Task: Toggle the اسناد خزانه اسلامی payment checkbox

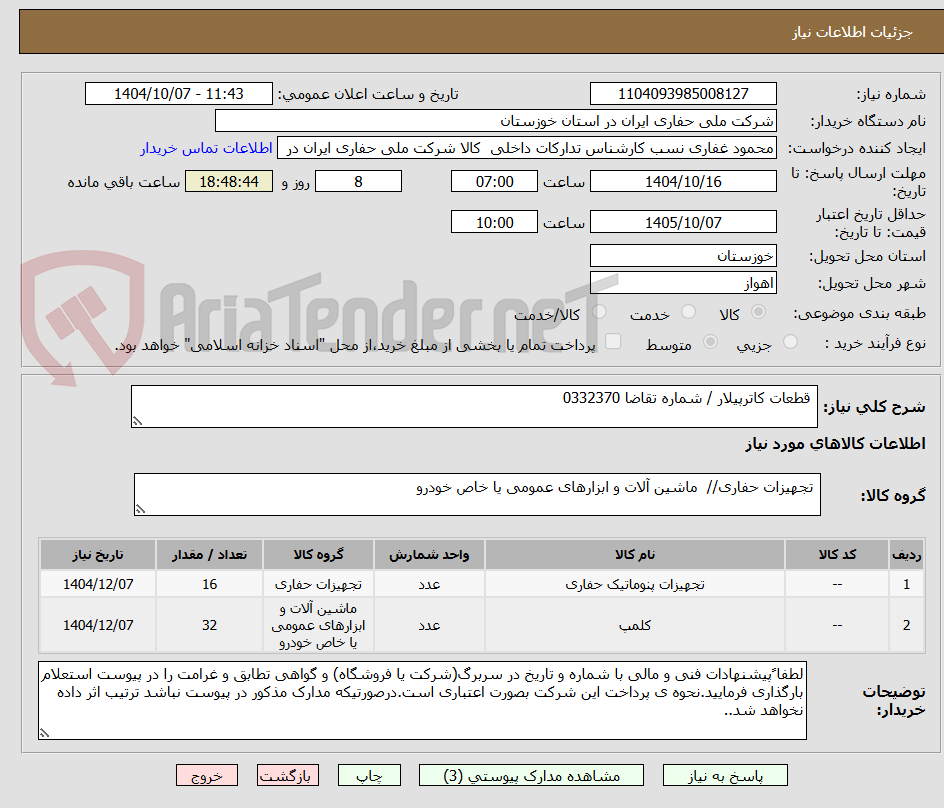Action: pos(613,341)
